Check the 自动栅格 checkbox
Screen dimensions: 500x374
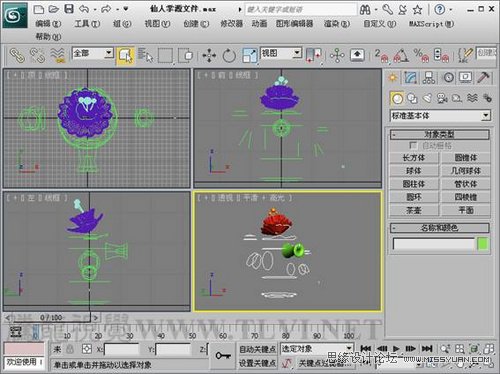tap(413, 145)
